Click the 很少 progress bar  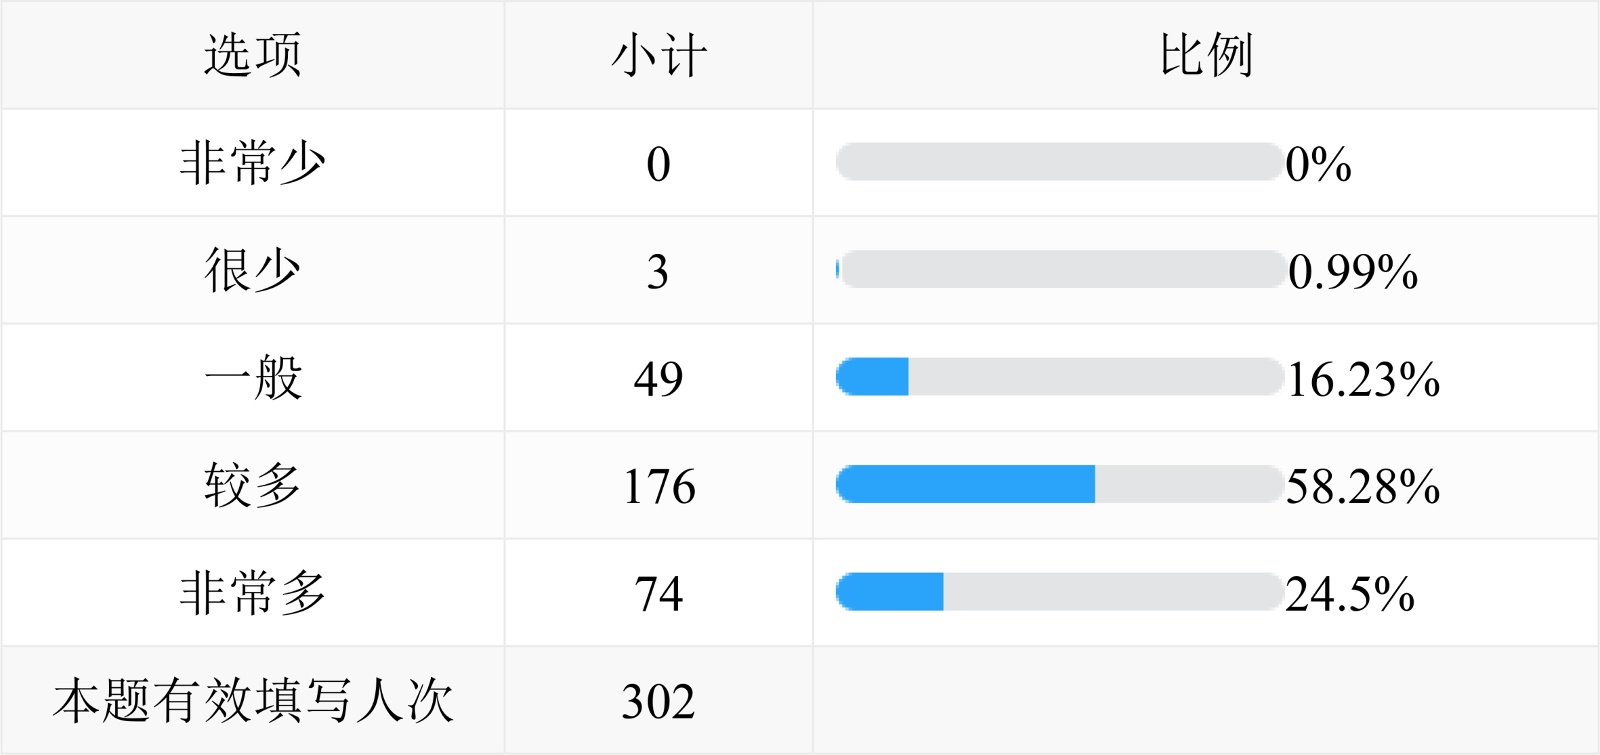[x=1059, y=270]
